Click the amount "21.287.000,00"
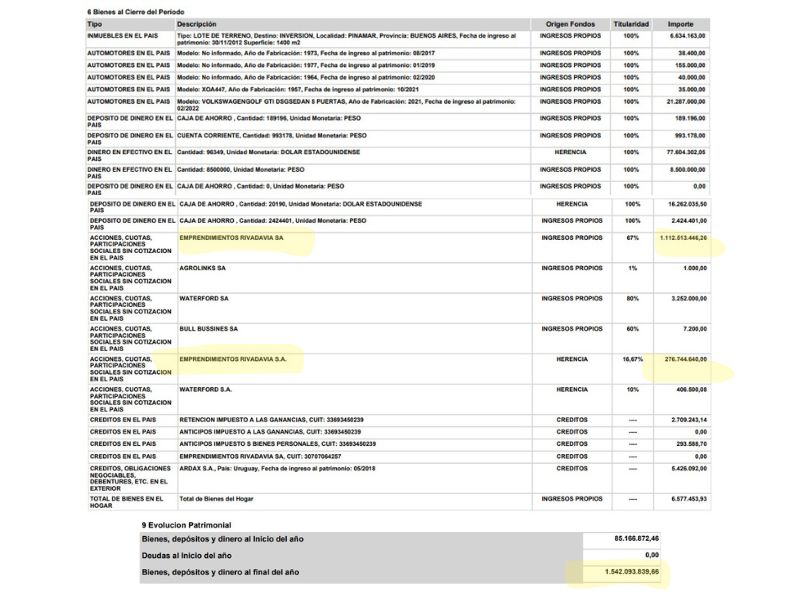Viewport: 800px width, 600px height. (686, 102)
